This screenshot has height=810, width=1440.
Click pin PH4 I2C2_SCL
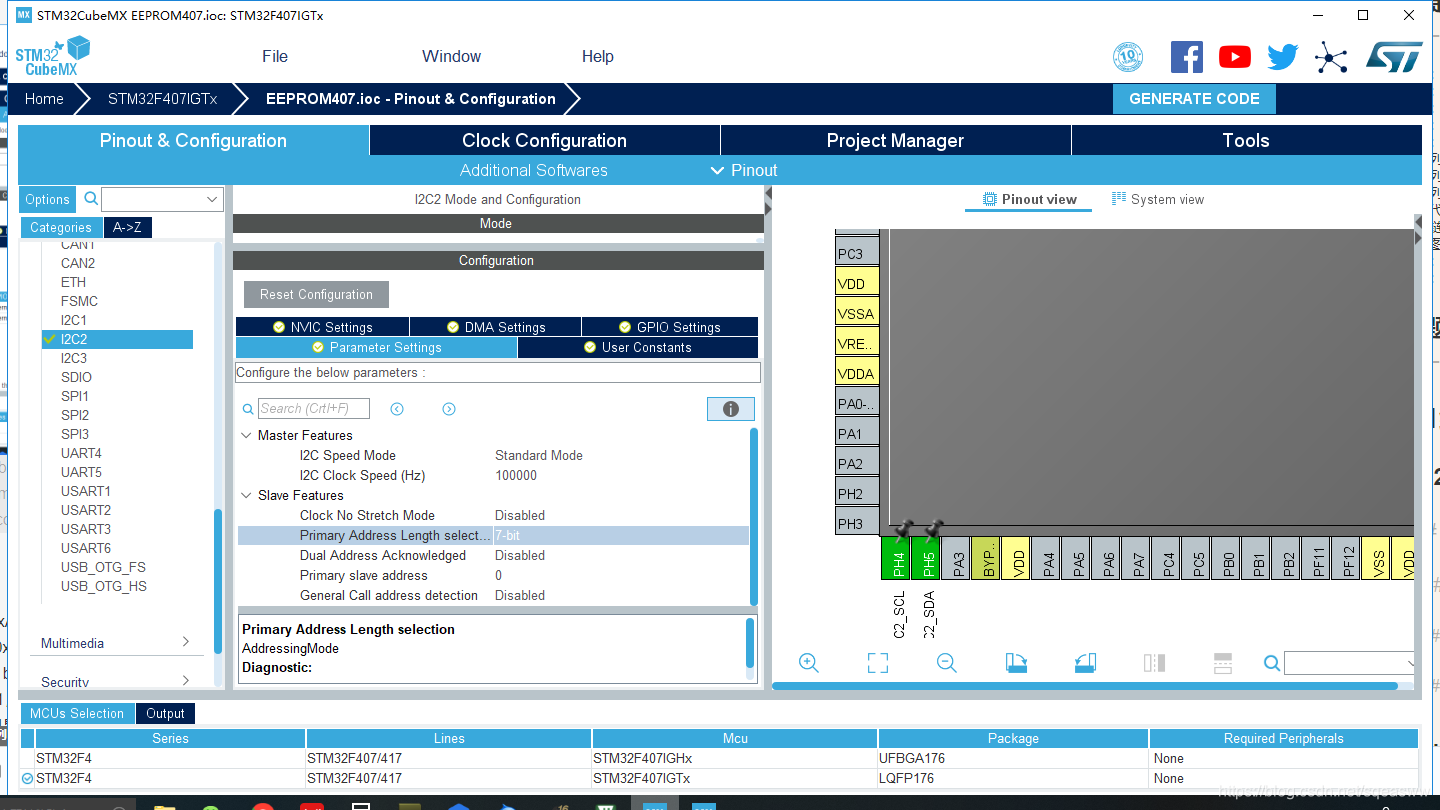pyautogui.click(x=897, y=558)
